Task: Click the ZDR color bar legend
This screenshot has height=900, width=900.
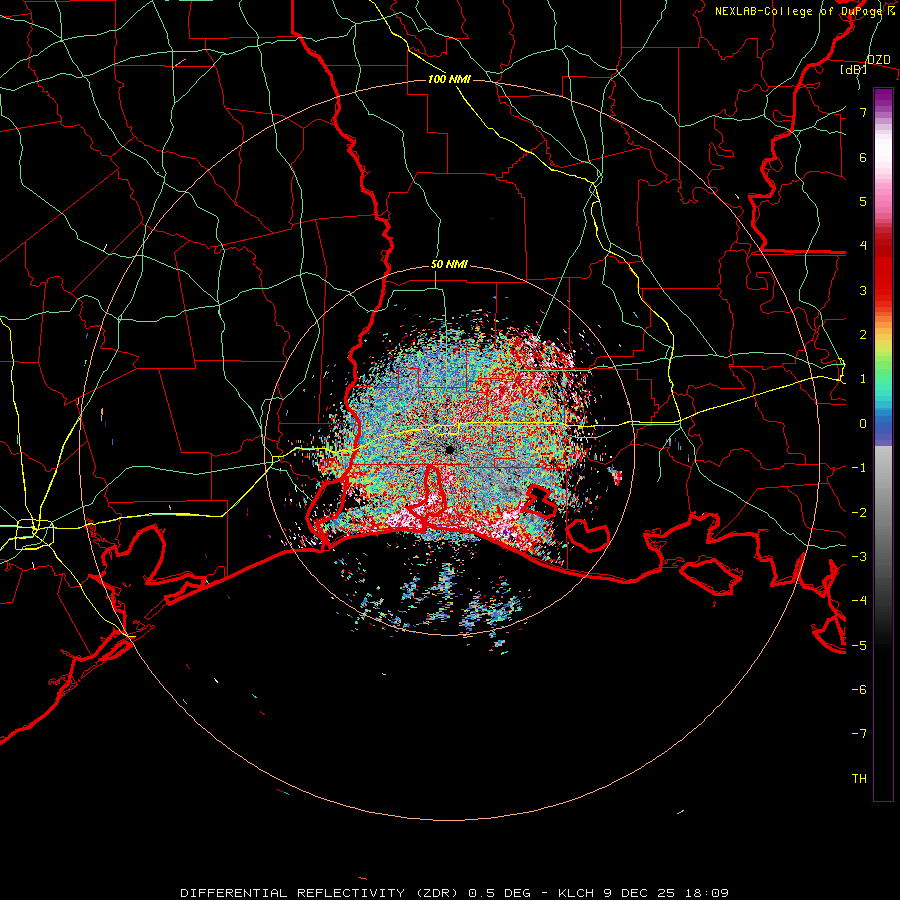Action: click(x=883, y=444)
